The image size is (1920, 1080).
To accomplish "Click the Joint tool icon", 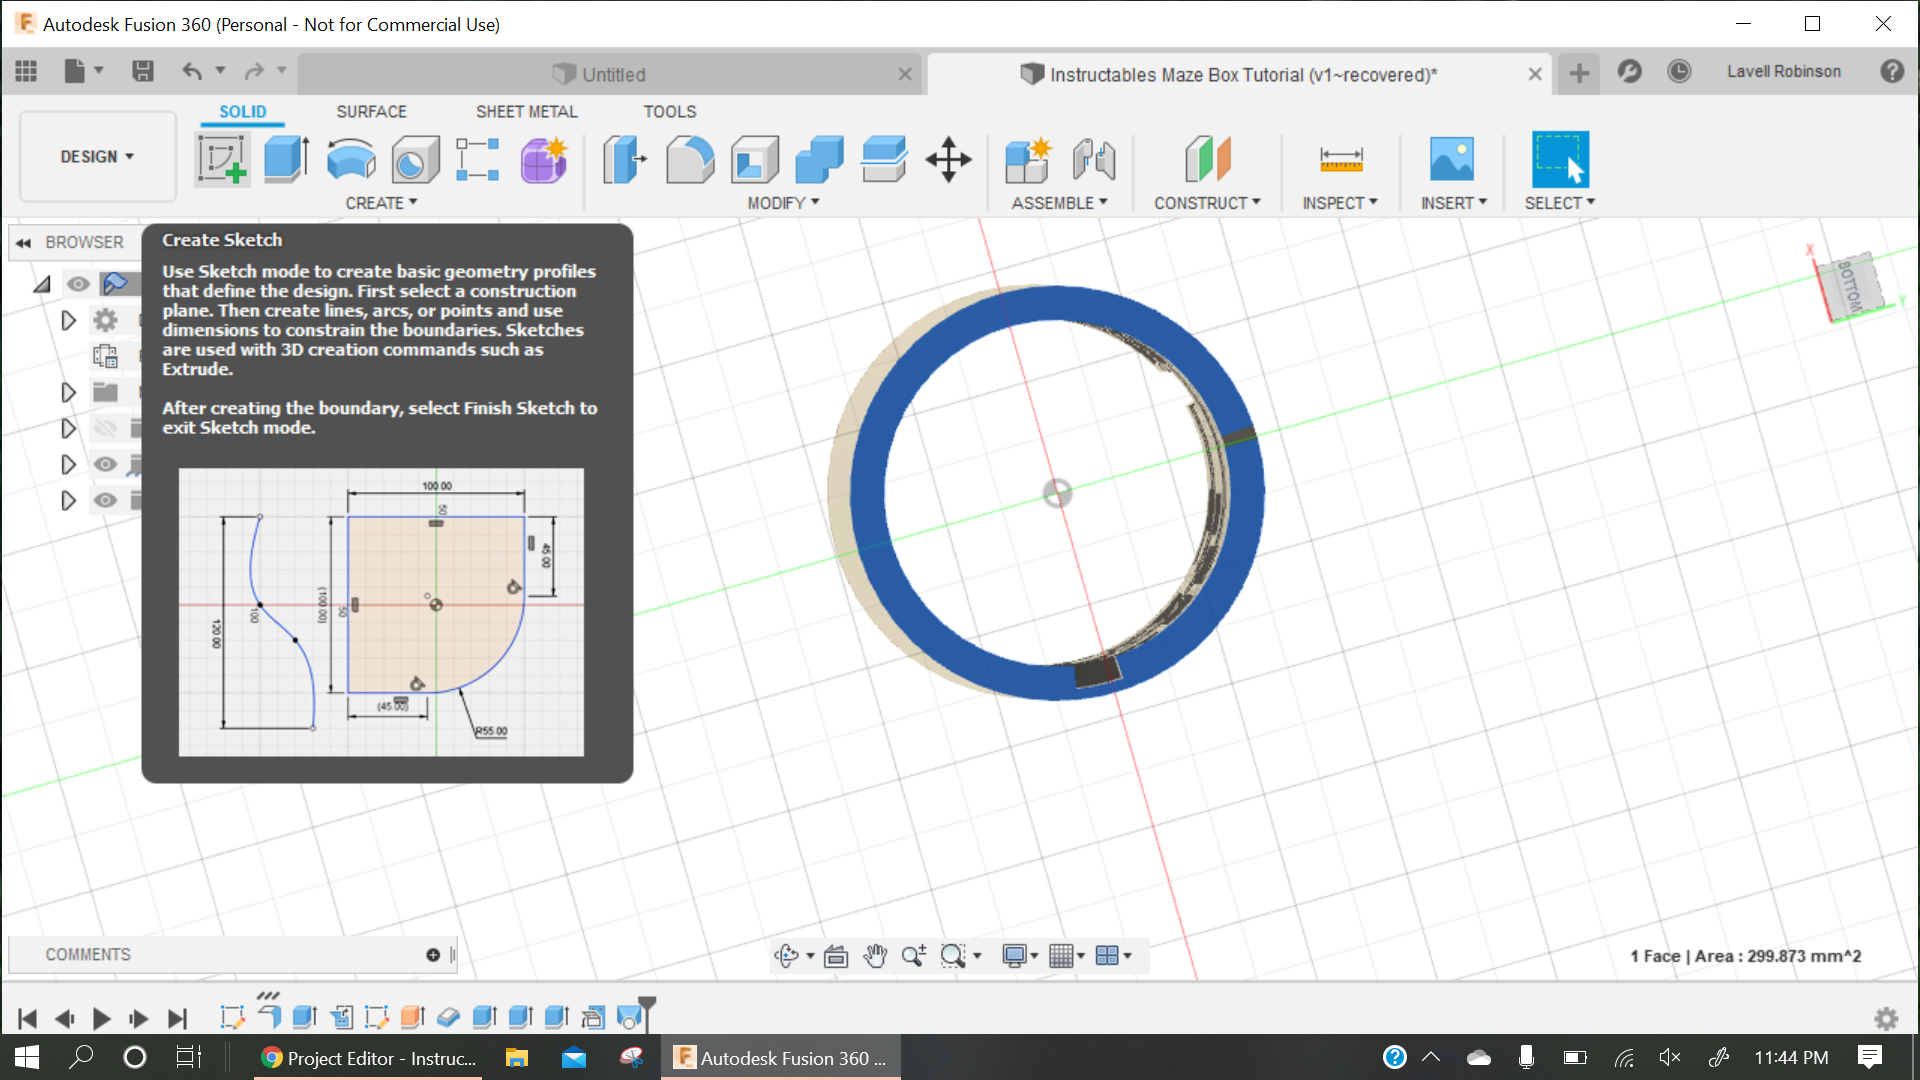I will coord(1094,160).
